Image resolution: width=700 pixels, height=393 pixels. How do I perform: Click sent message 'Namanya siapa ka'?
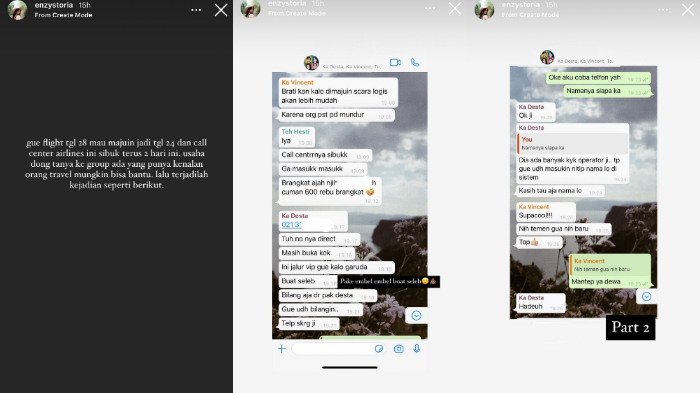[x=607, y=91]
